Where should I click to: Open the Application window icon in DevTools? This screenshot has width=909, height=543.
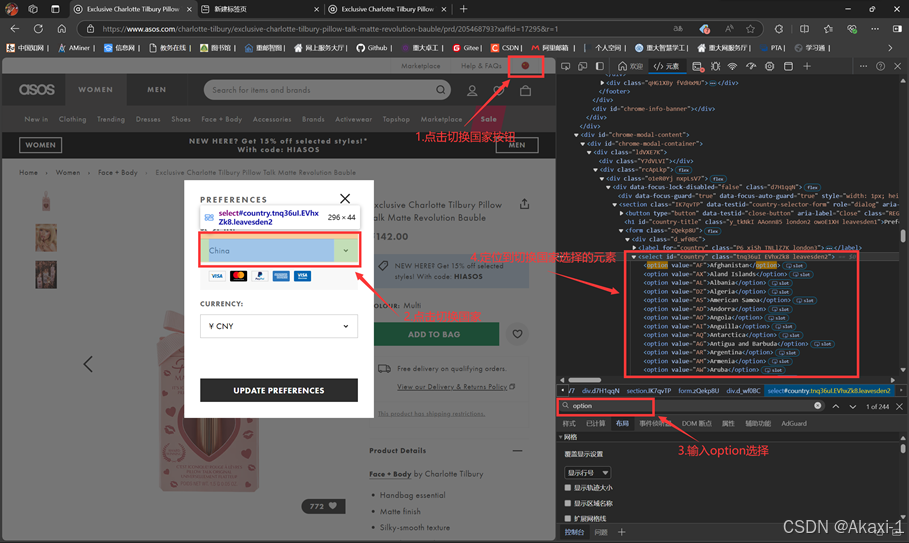[x=788, y=66]
